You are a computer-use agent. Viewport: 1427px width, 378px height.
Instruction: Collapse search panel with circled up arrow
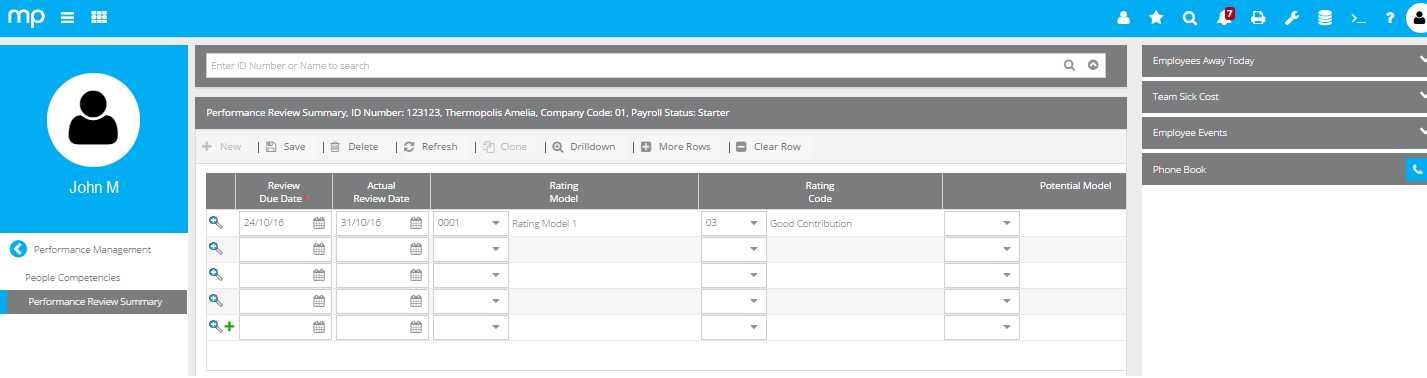coord(1093,65)
